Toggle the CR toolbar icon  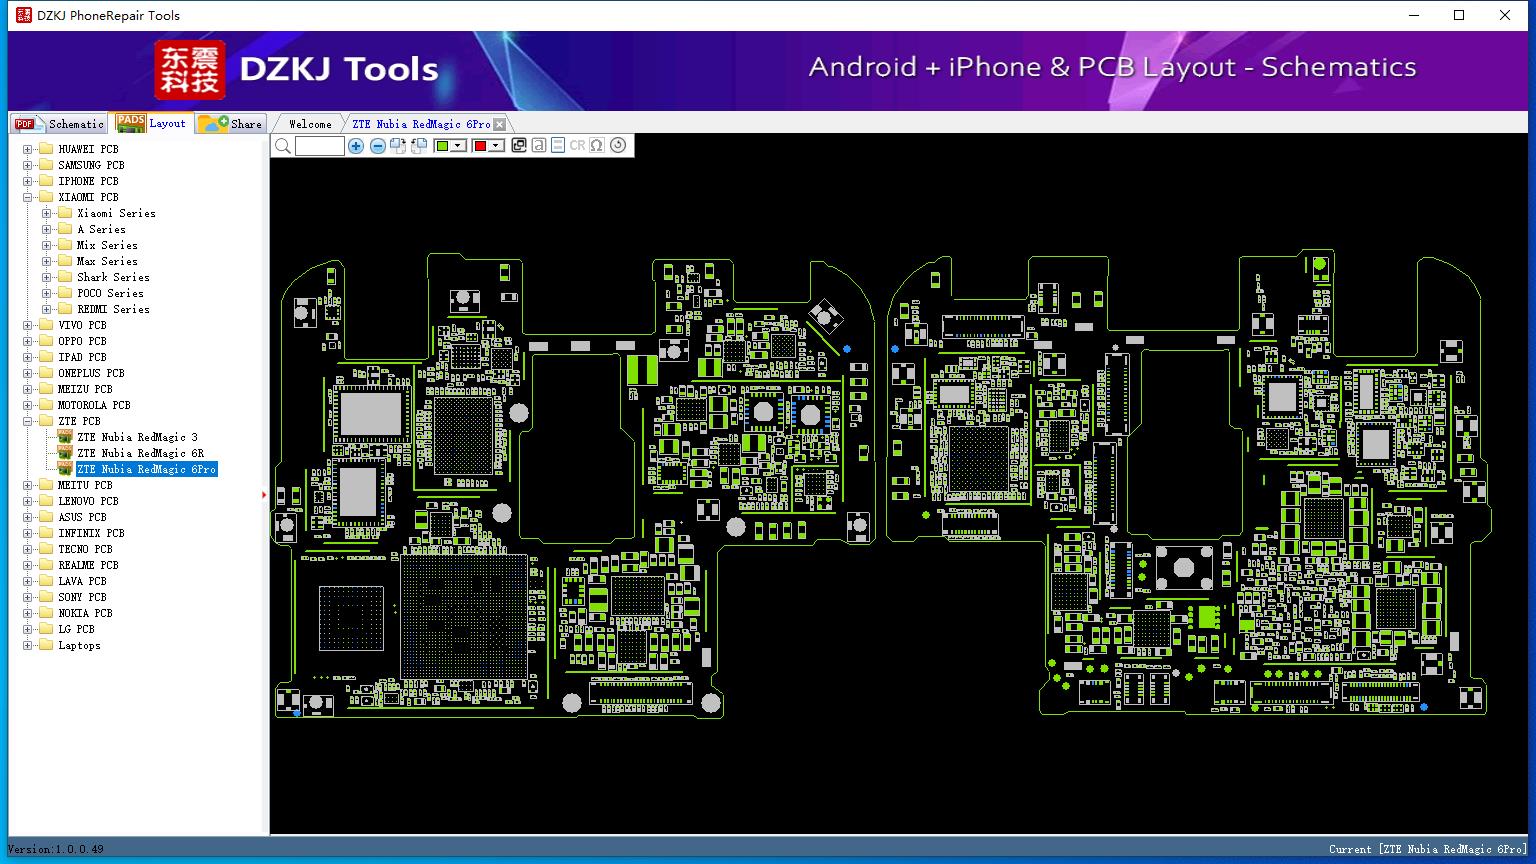pos(577,146)
